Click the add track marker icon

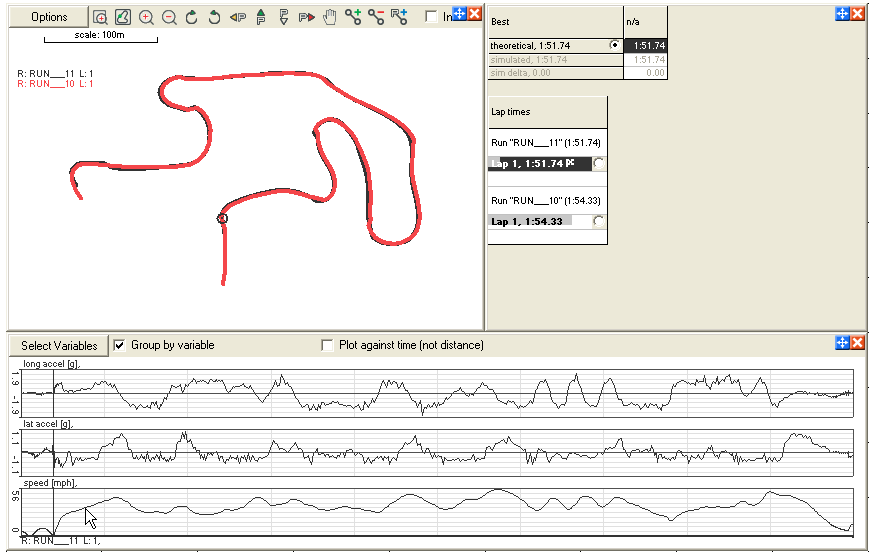(353, 17)
